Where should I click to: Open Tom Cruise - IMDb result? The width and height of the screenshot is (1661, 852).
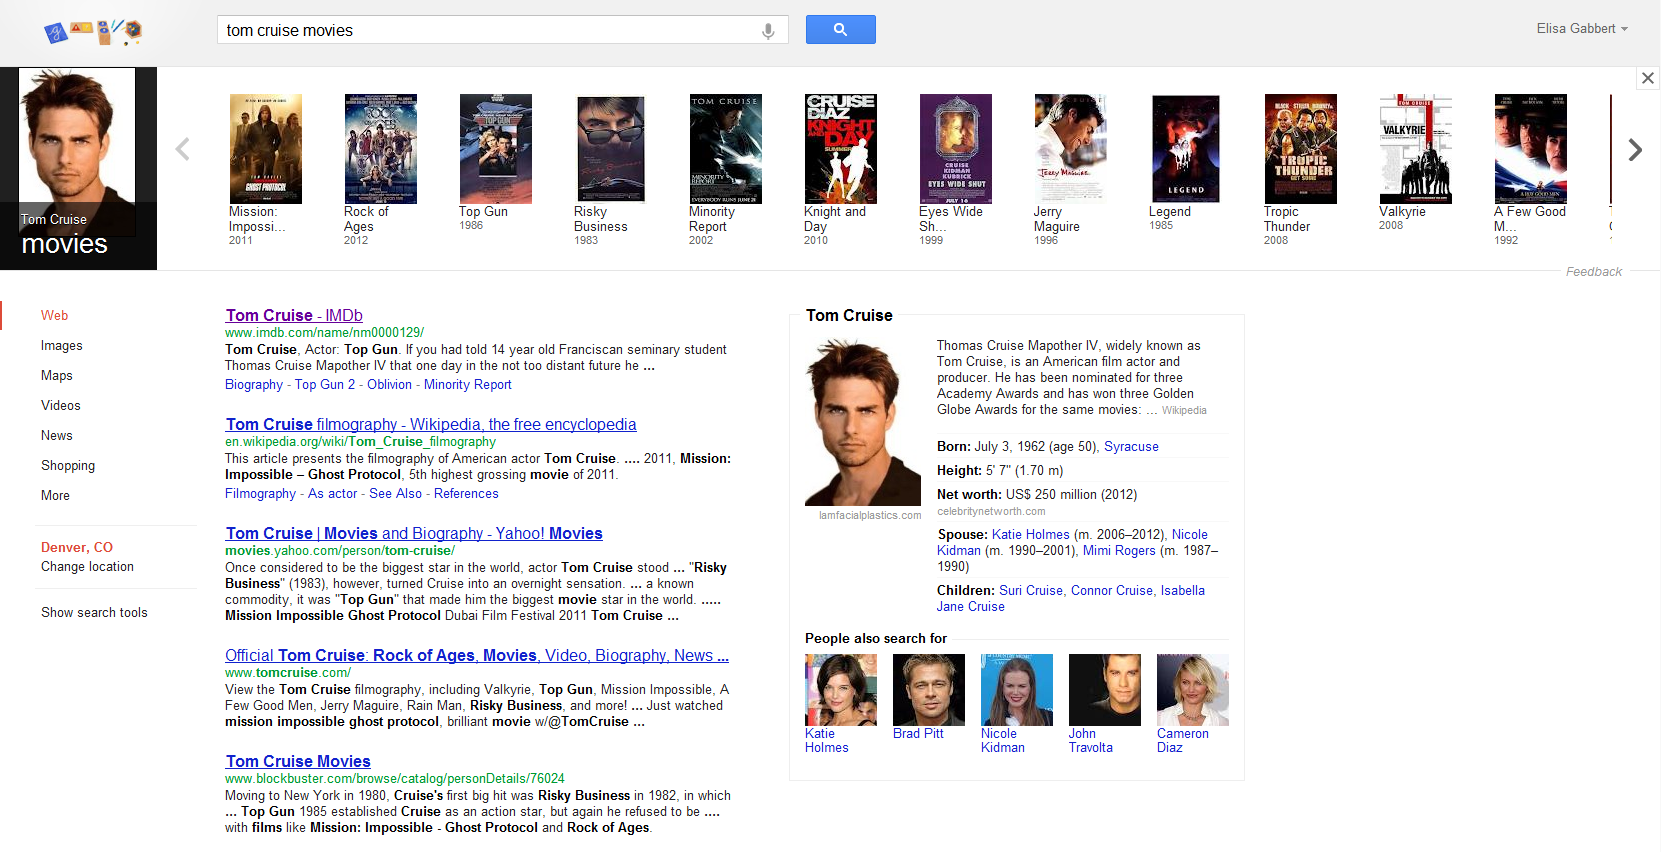[x=294, y=315]
